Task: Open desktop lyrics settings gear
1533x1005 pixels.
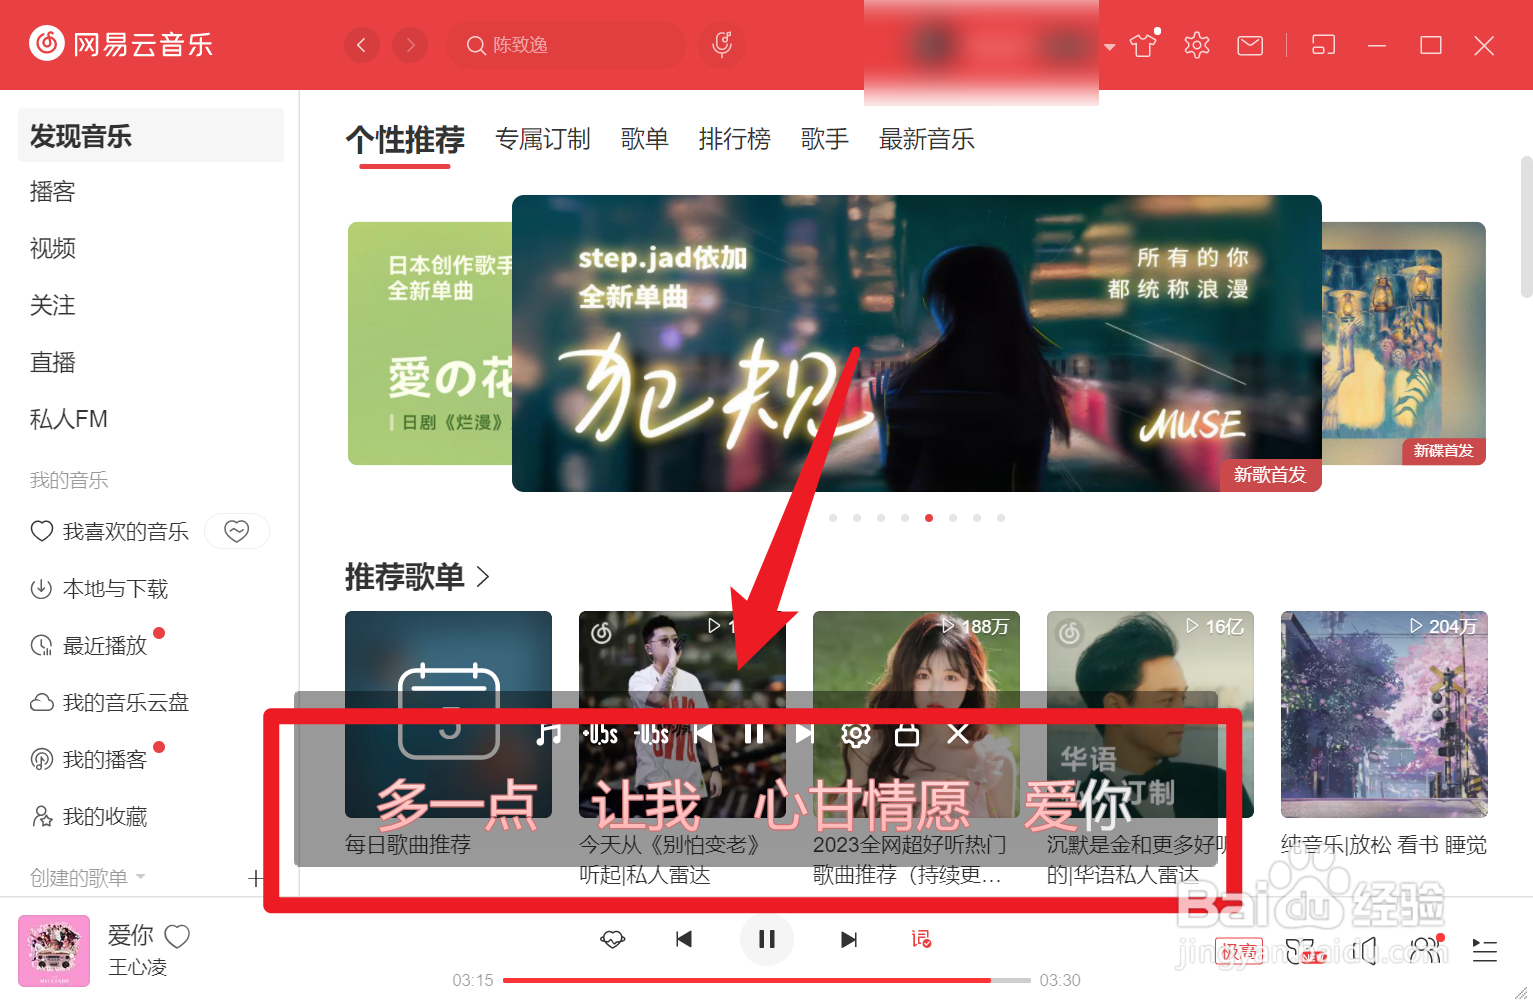Action: (856, 735)
